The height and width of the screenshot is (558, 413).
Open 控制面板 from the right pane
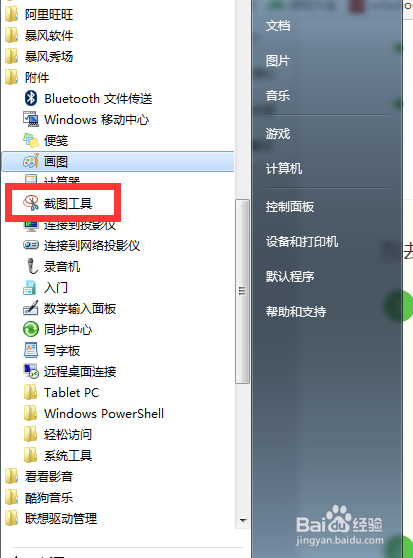click(290, 206)
